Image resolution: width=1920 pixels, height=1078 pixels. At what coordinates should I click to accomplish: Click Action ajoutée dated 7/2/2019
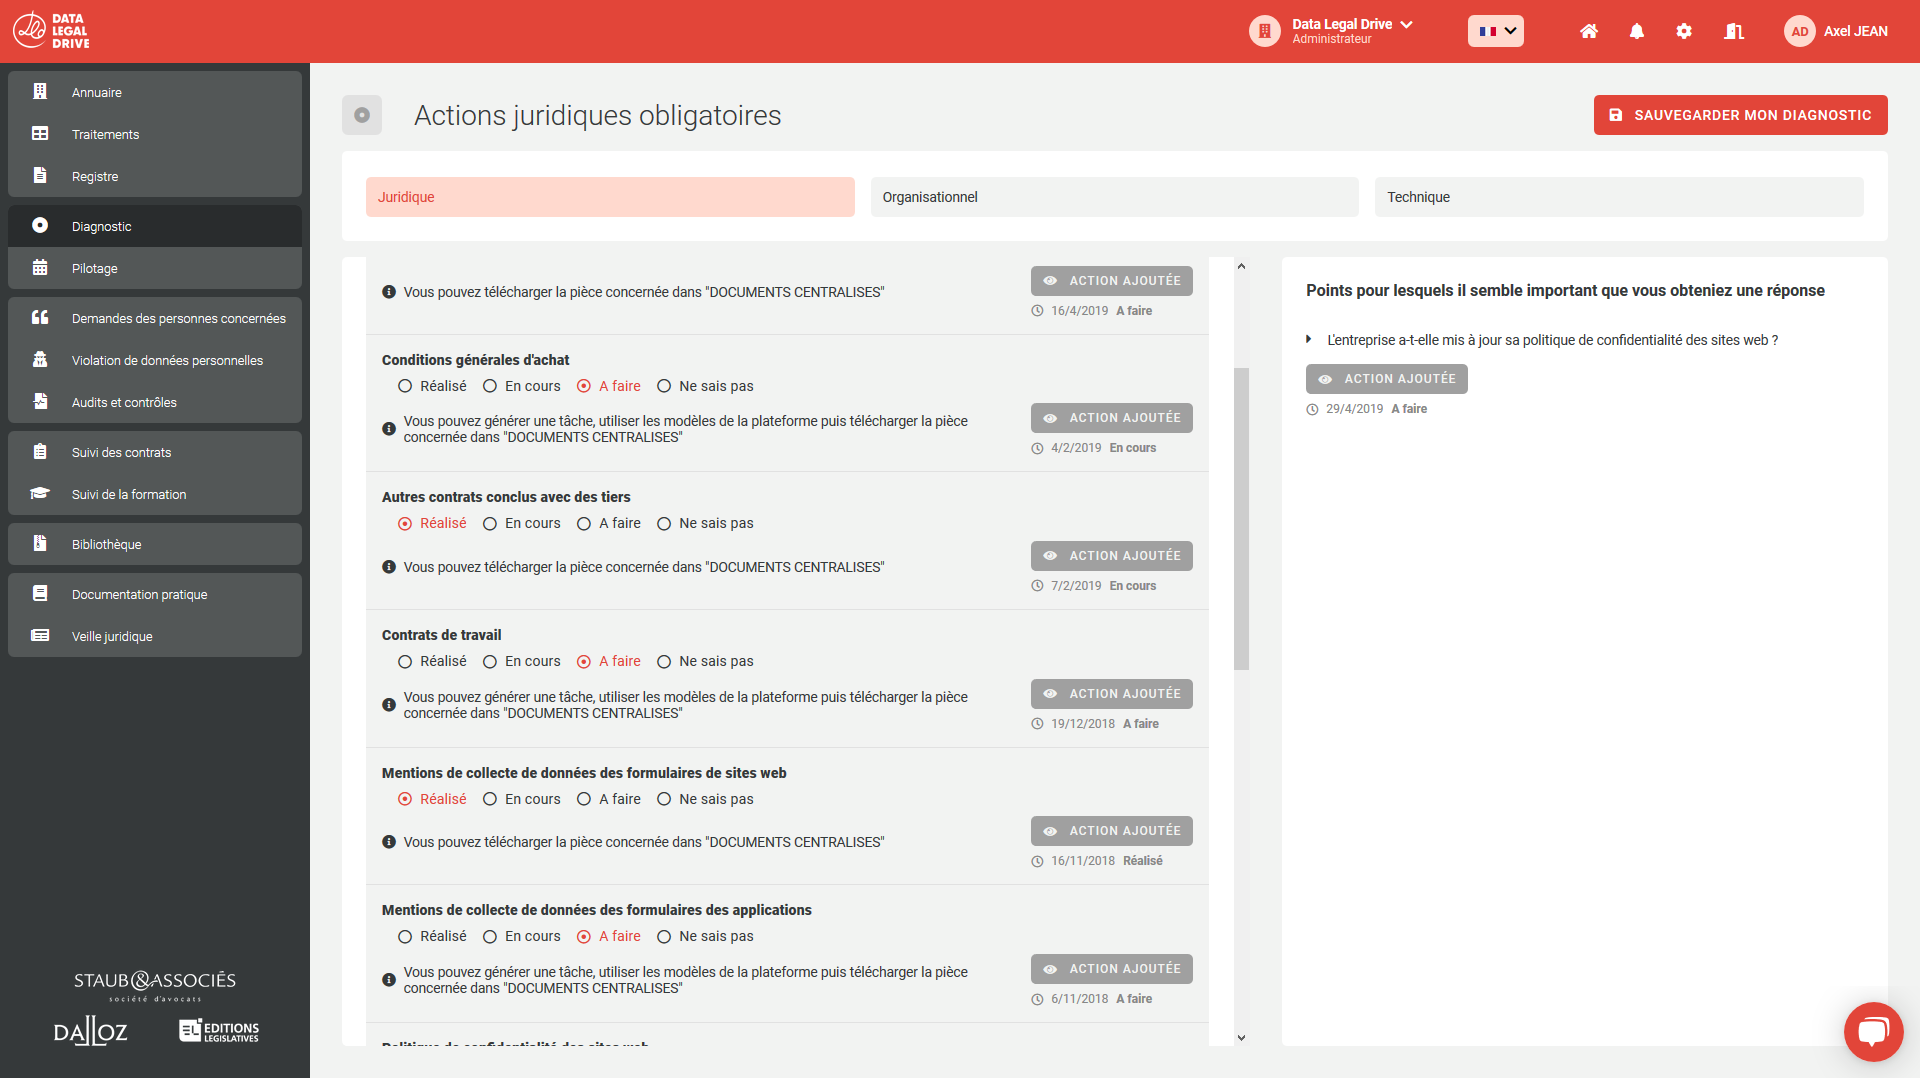click(1112, 556)
